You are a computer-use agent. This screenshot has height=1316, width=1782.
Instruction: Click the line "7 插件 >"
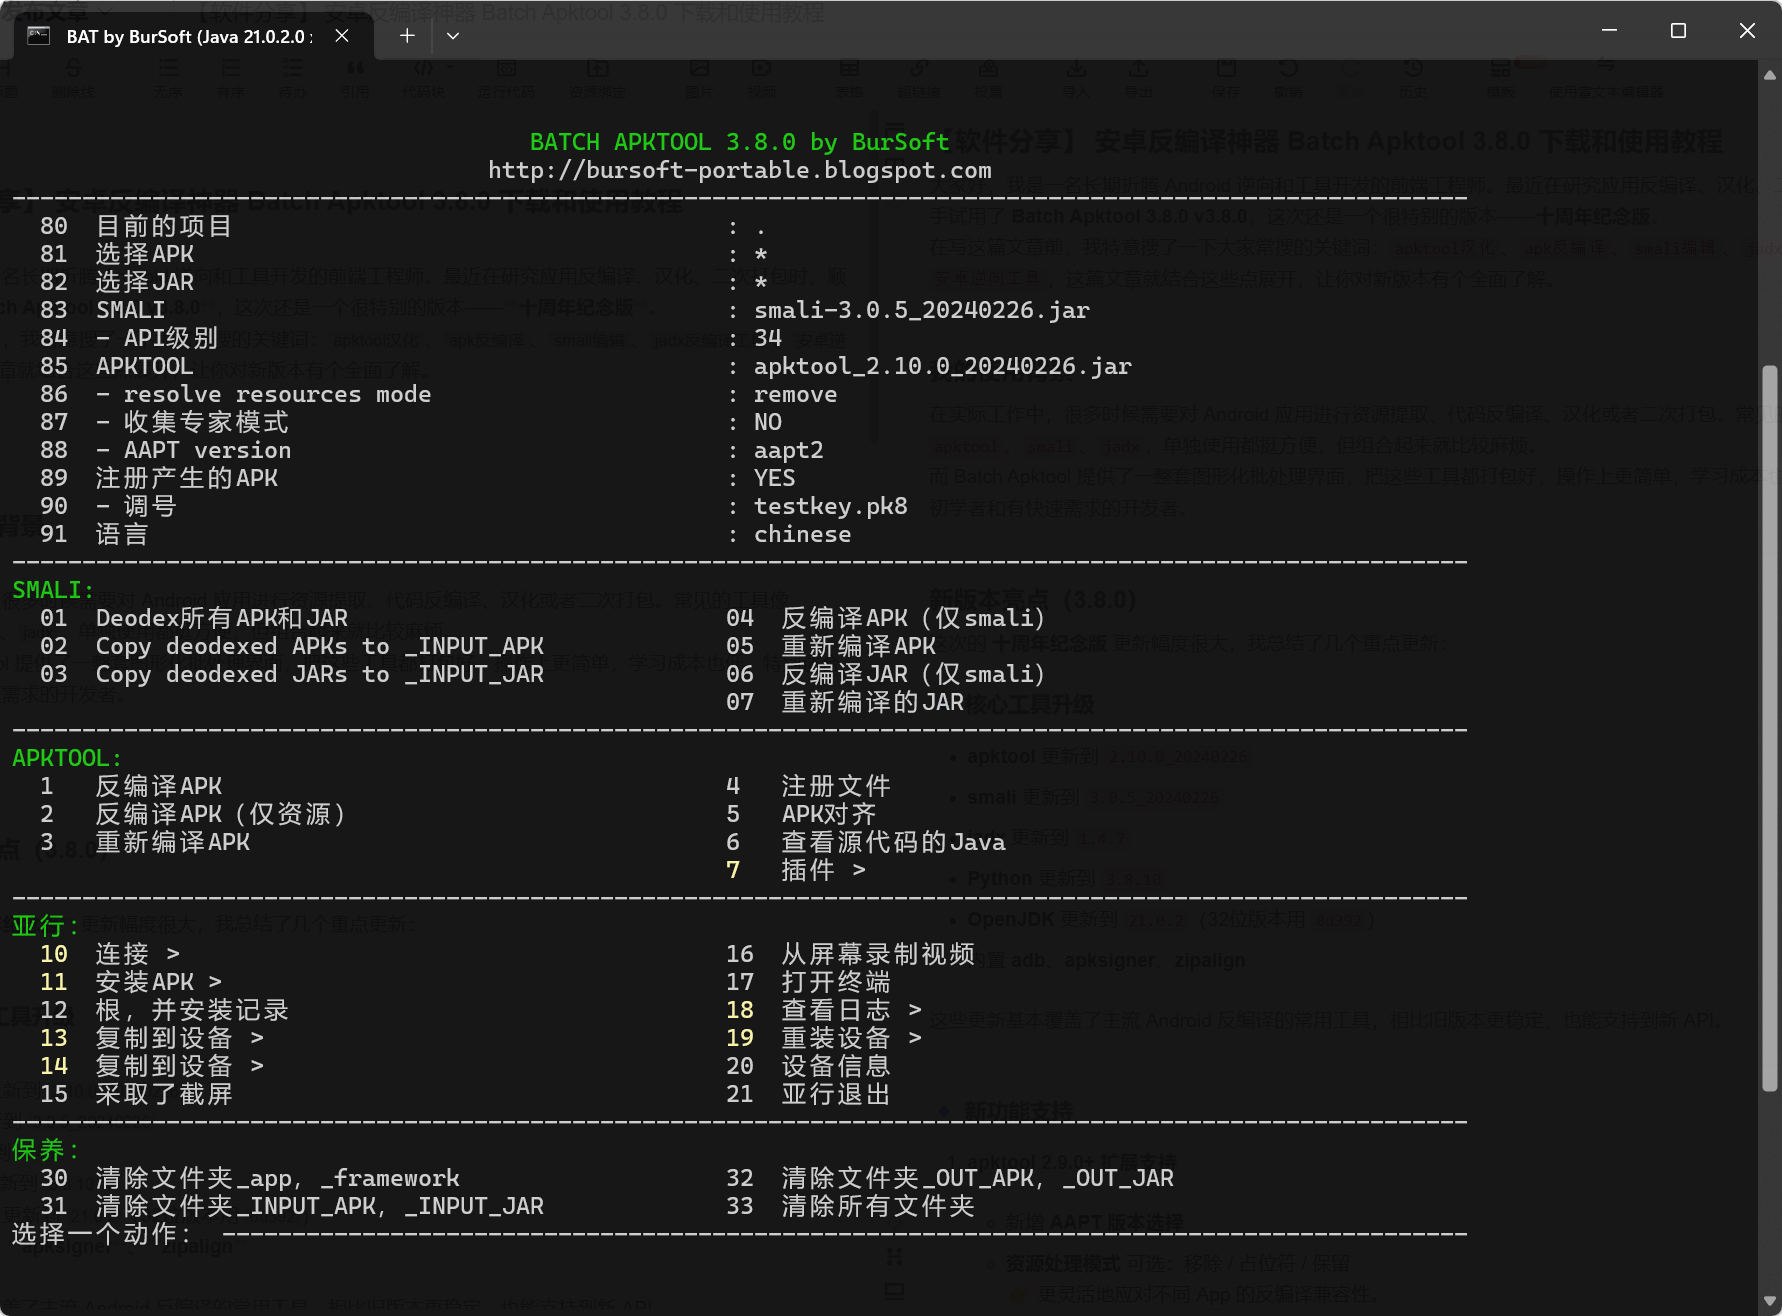coord(796,870)
